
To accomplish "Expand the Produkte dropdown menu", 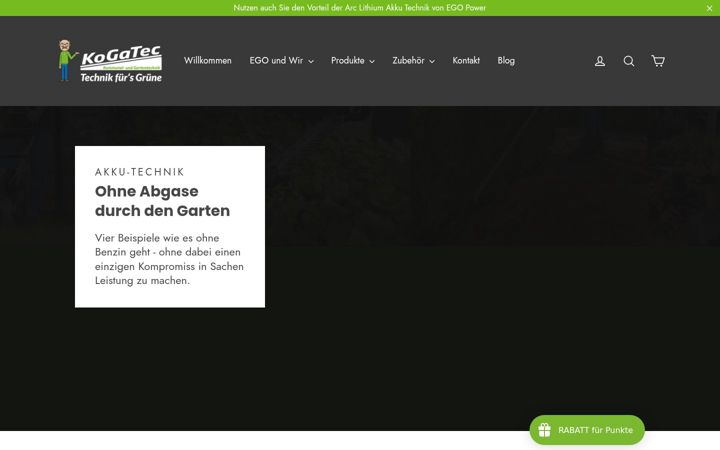I will coord(353,61).
